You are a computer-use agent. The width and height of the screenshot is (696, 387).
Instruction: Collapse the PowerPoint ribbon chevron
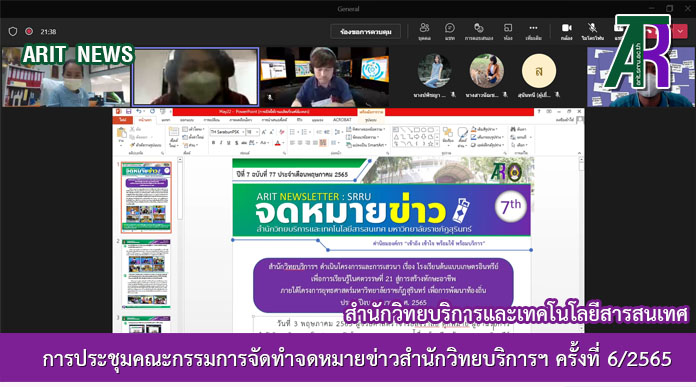point(579,153)
